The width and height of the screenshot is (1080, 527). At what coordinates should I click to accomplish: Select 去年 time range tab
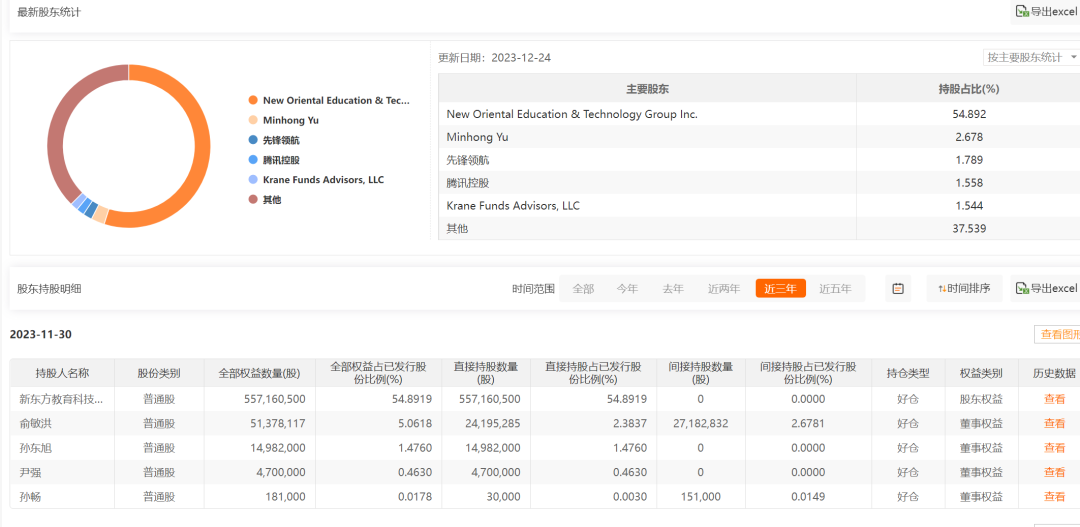[x=672, y=289]
